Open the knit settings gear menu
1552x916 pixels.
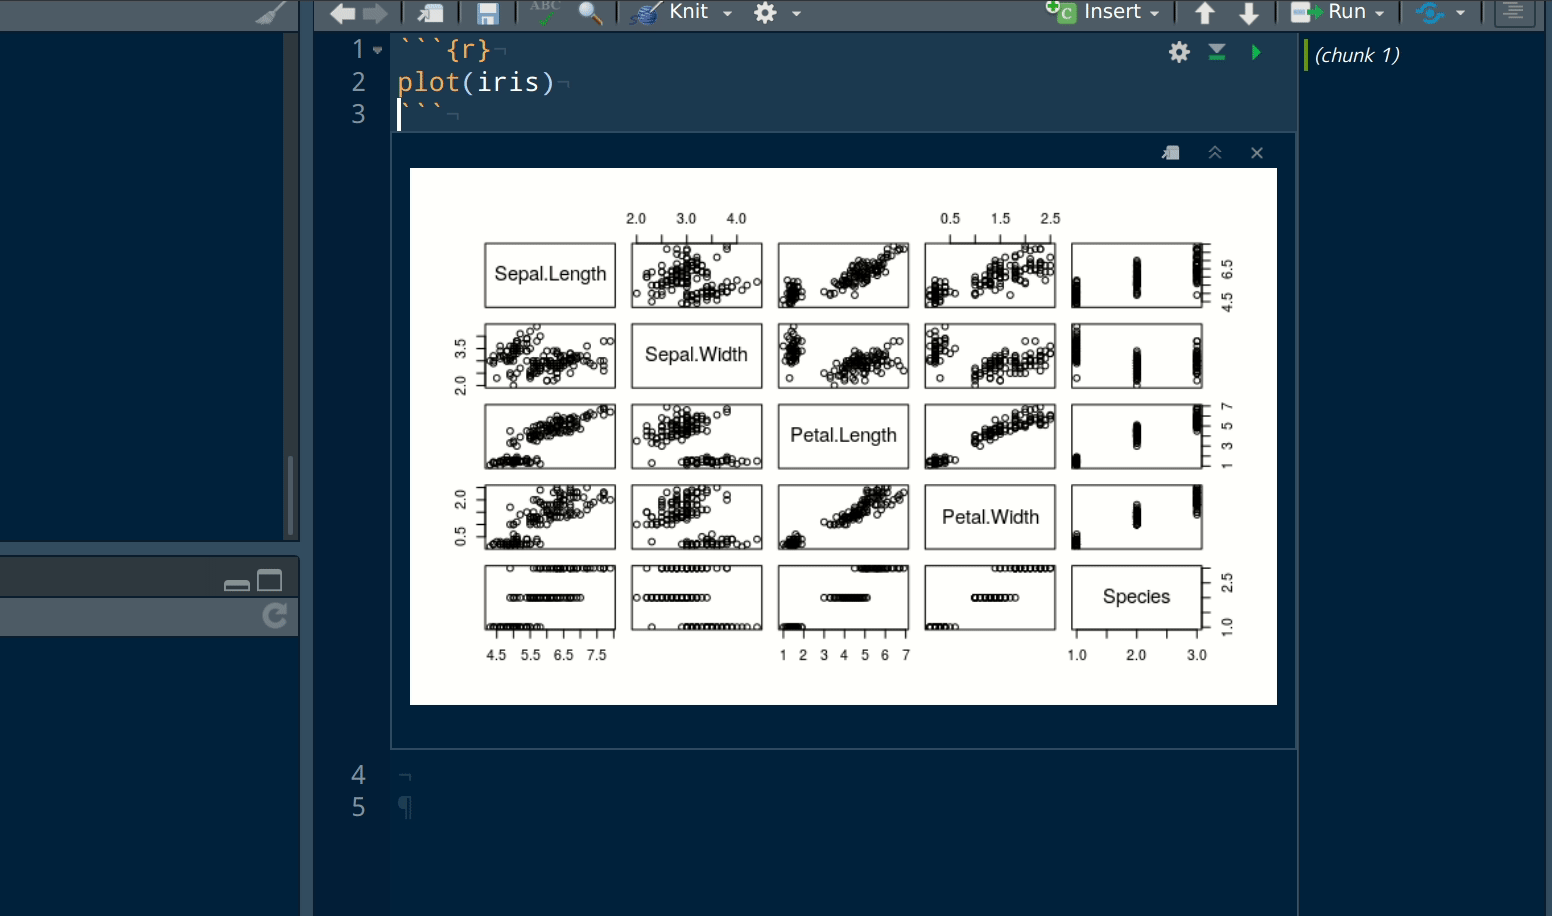point(765,13)
